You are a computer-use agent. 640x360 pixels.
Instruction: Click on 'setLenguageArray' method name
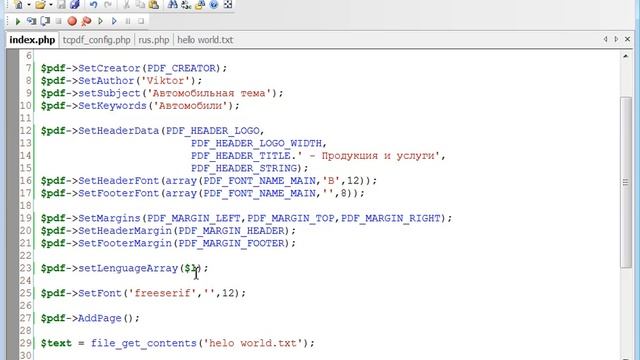point(128,268)
